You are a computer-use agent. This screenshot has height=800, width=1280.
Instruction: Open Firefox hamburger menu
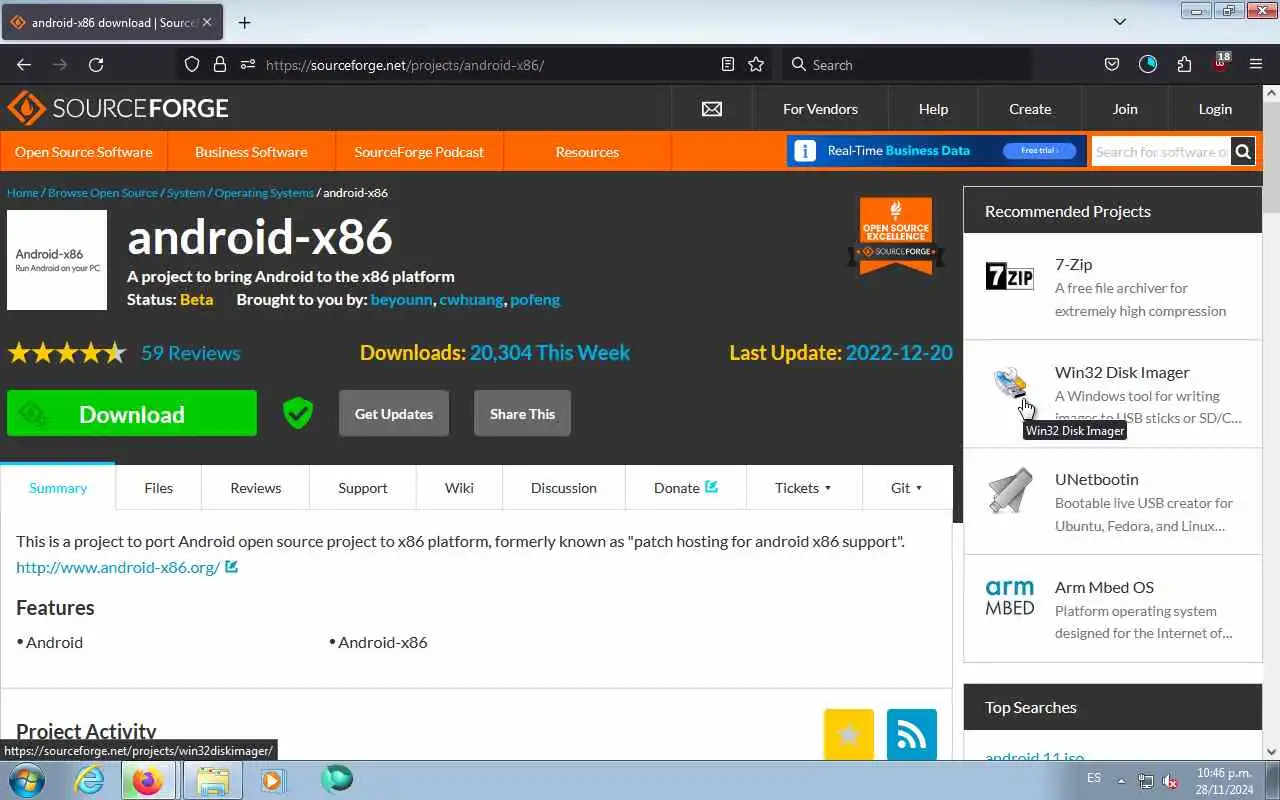click(x=1256, y=65)
